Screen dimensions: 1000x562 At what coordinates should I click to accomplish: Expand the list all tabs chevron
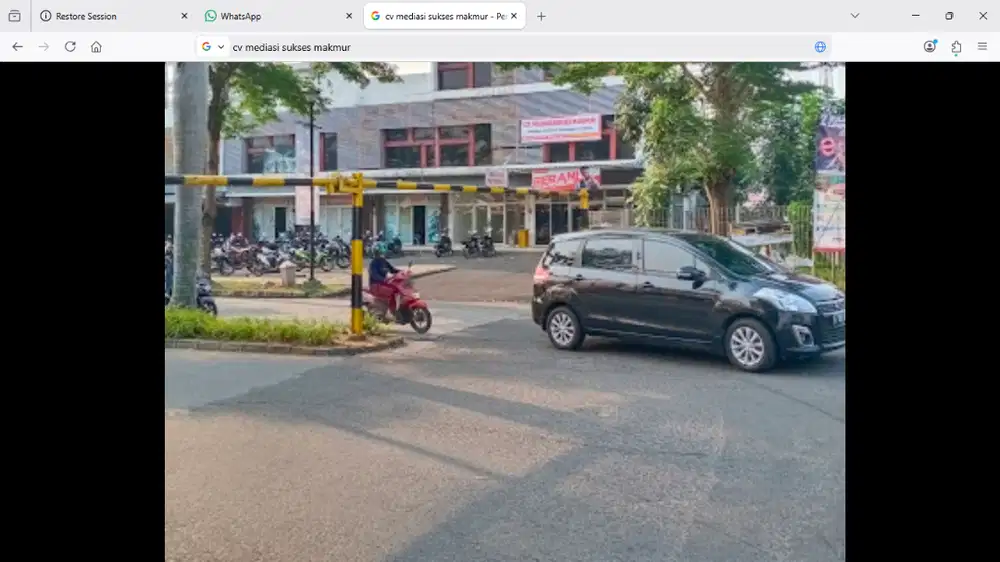[855, 16]
